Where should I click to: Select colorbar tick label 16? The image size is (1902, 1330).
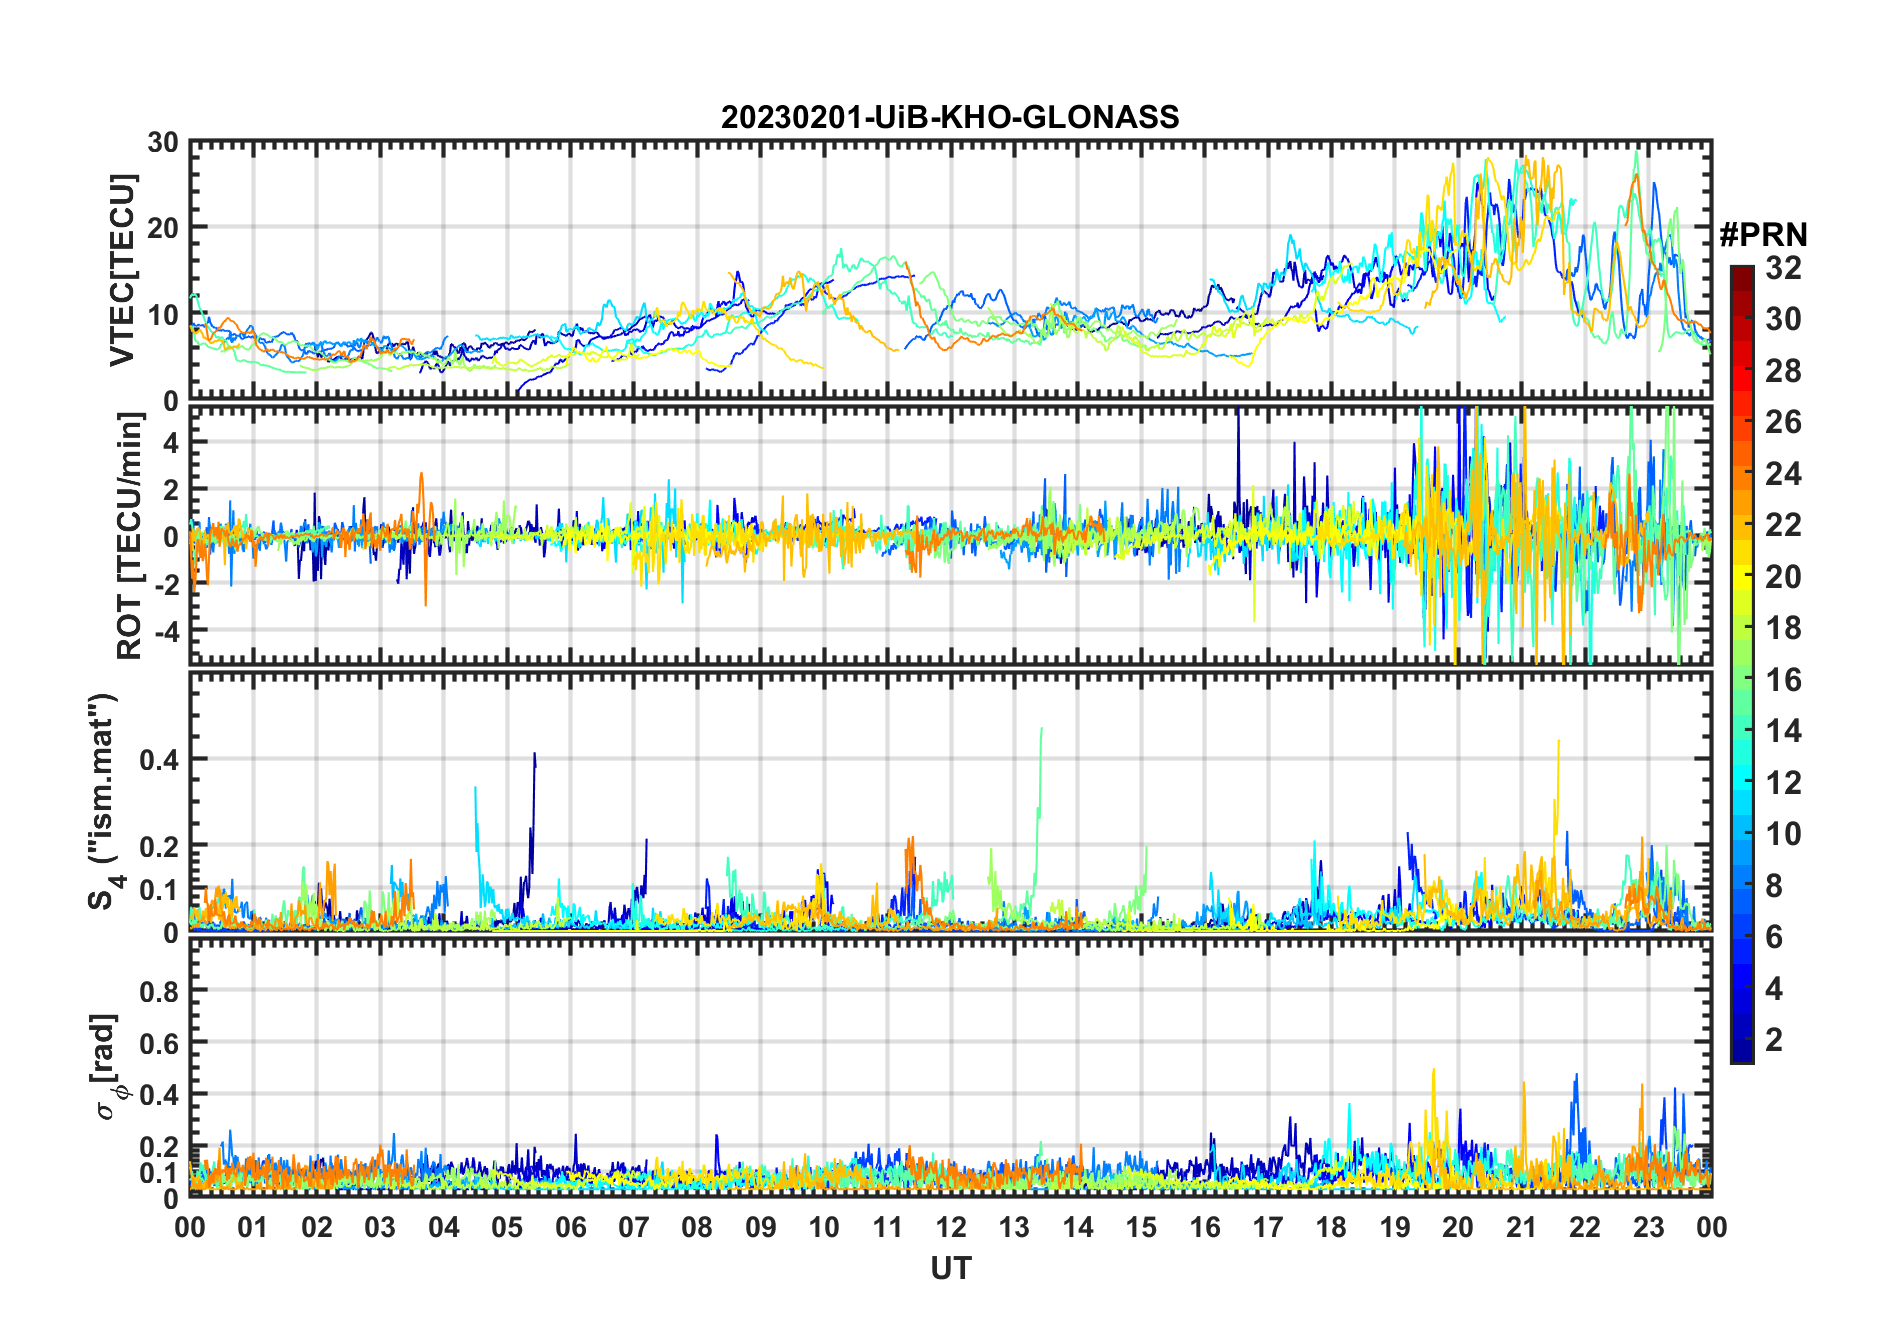coord(1784,680)
